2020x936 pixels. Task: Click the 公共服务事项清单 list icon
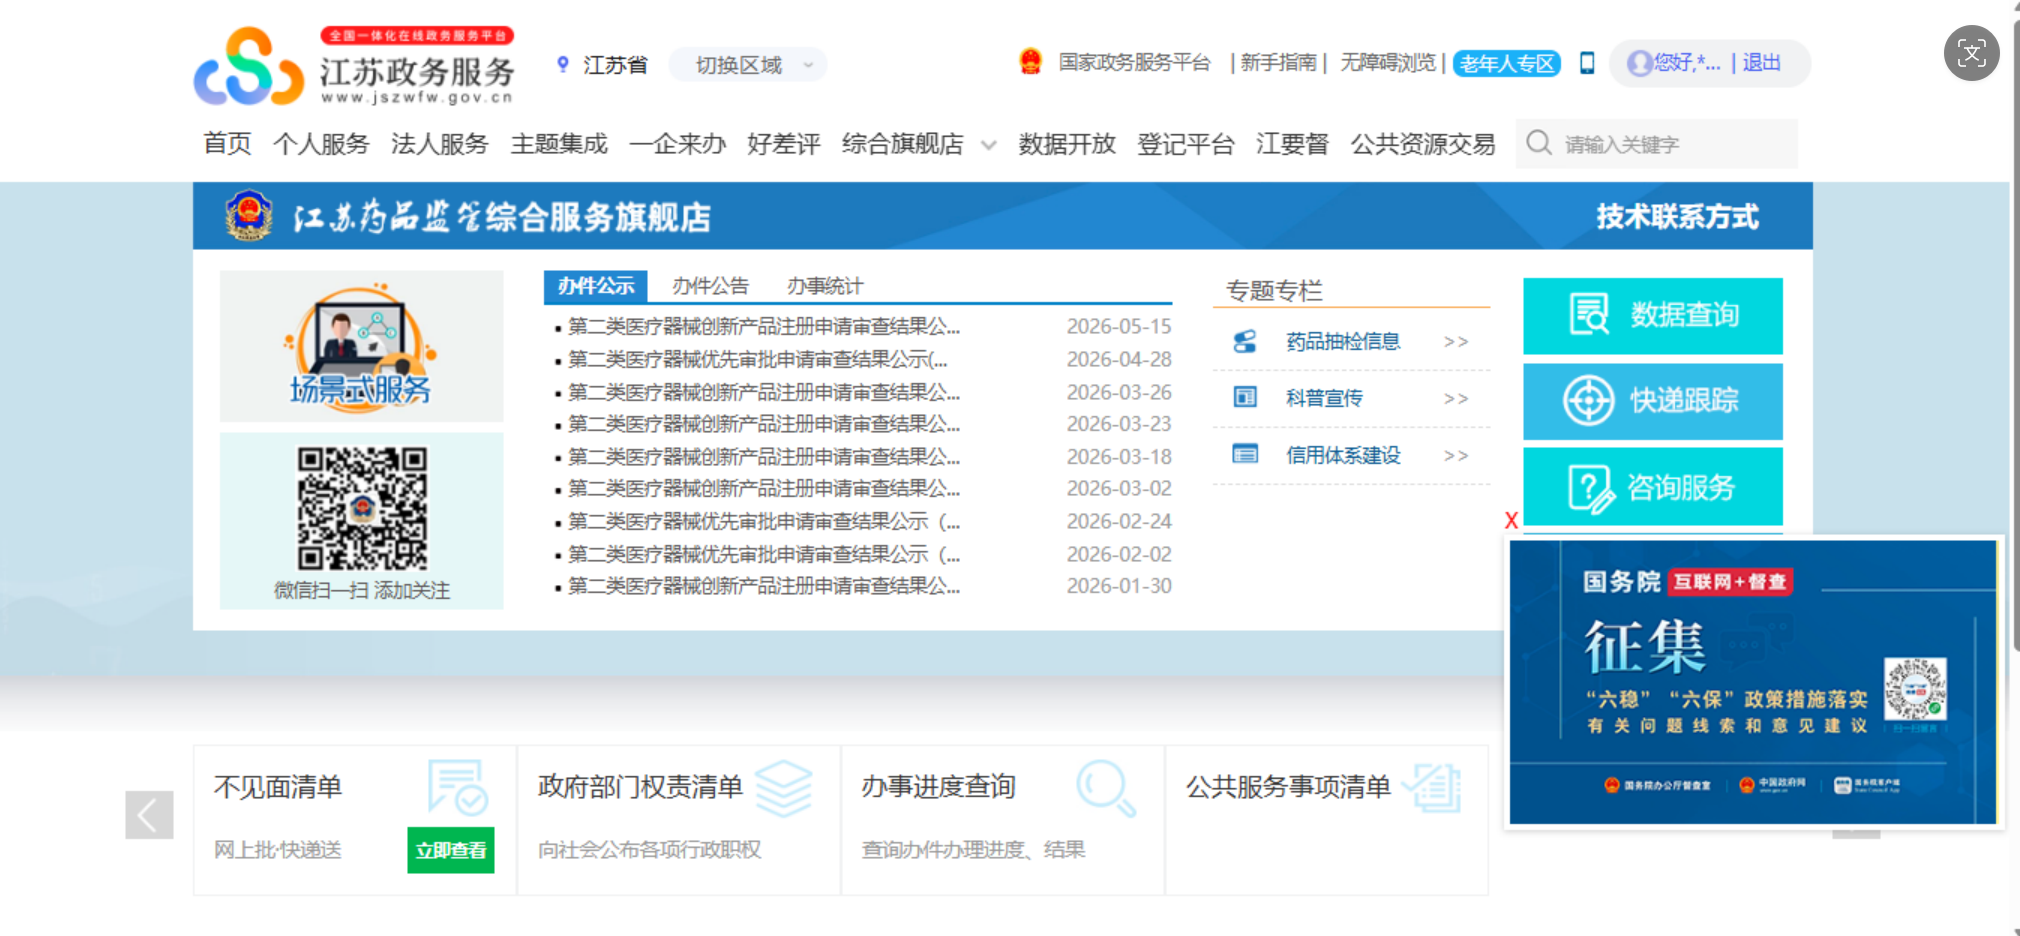point(1432,787)
